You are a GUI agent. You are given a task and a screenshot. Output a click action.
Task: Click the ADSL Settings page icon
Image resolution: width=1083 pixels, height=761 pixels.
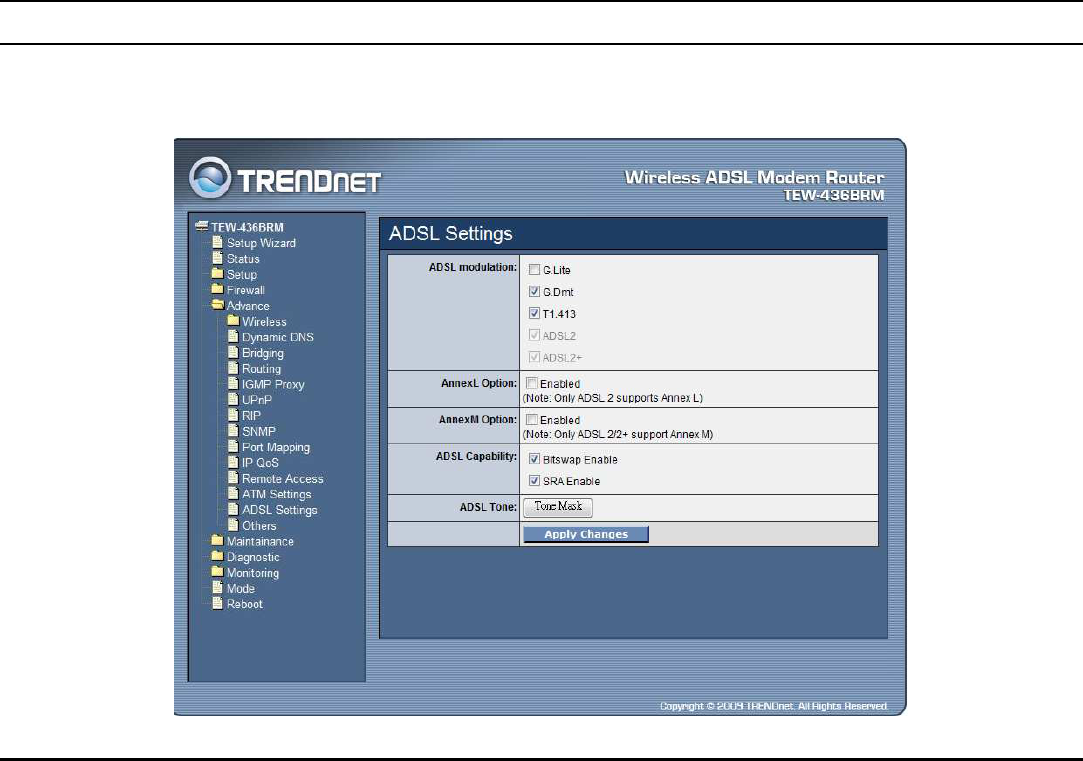point(233,509)
